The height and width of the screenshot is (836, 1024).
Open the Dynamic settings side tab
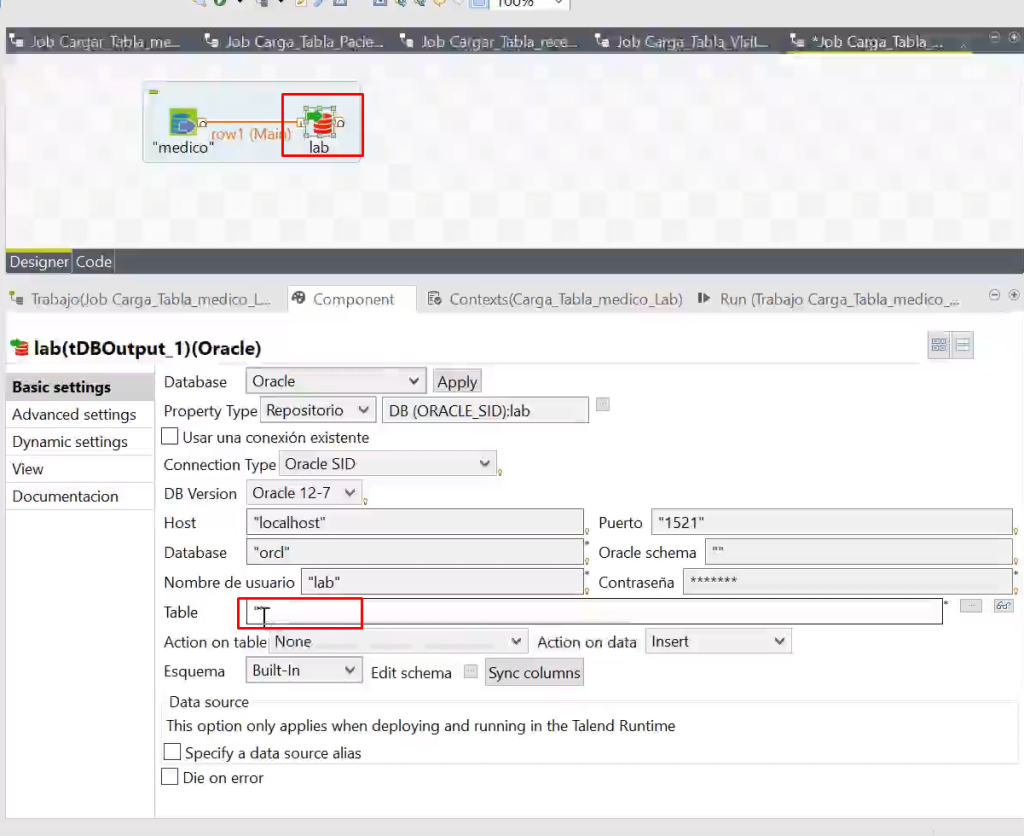(x=80, y=442)
